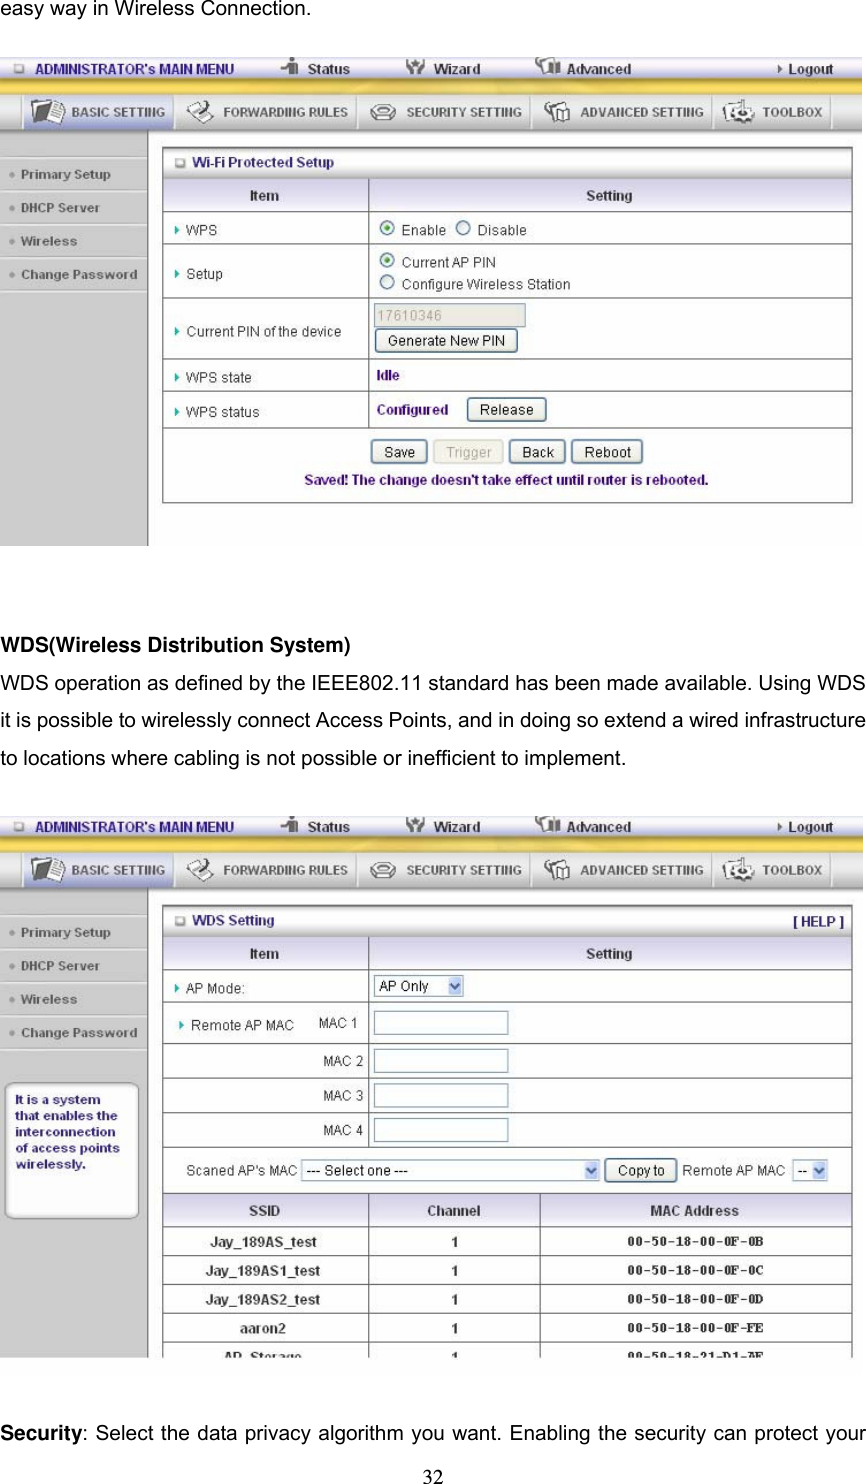Screen dimensions: 866x1484
Task: Click the Generate New PIN button
Action: 445,340
